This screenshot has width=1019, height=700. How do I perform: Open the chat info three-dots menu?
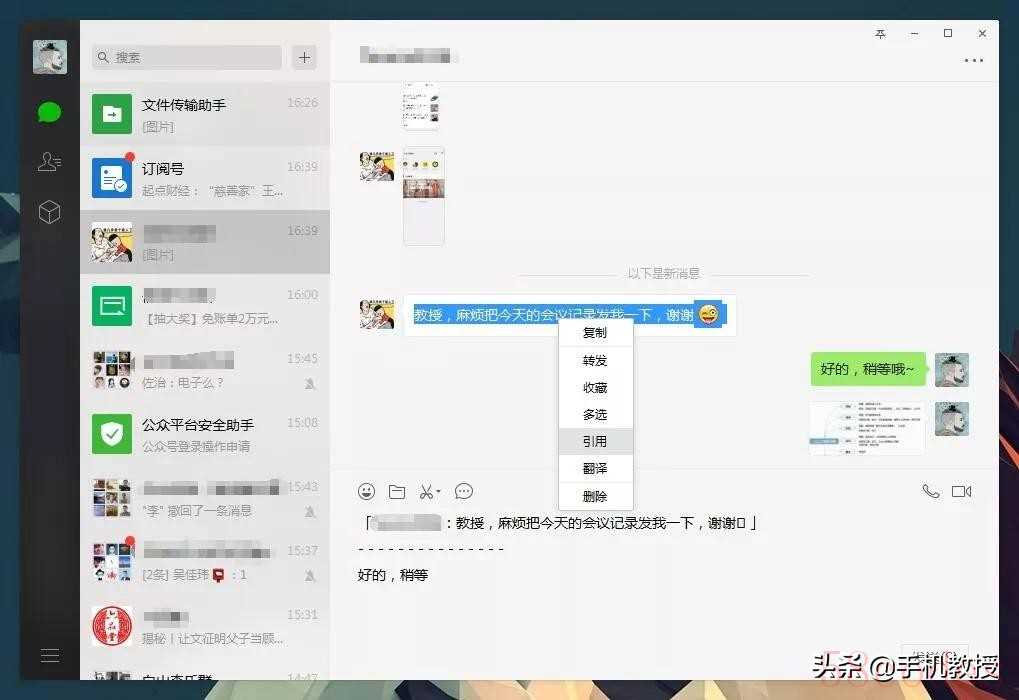tap(973, 60)
